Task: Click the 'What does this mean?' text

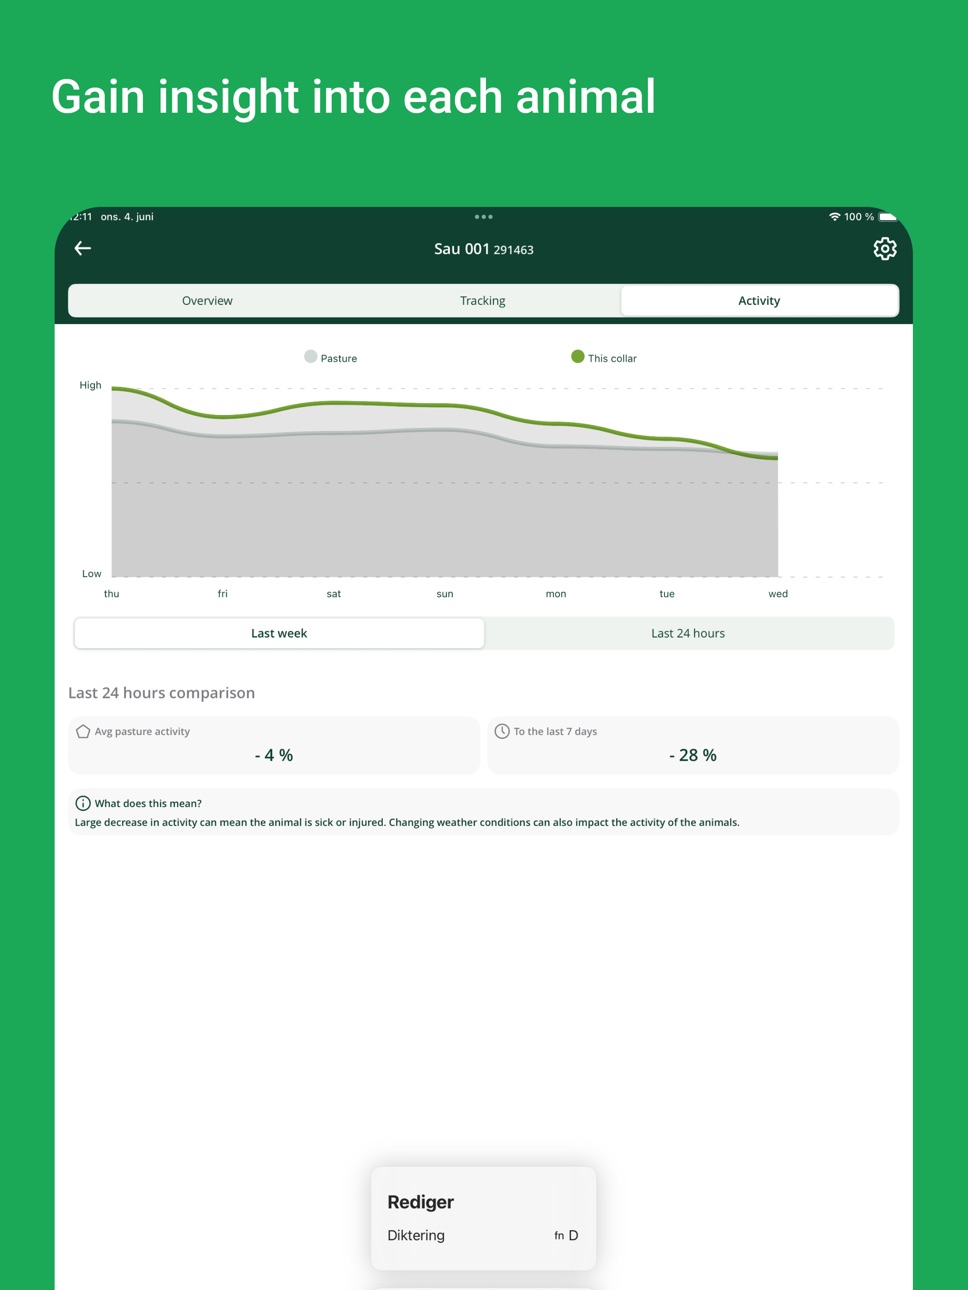Action: click(148, 803)
